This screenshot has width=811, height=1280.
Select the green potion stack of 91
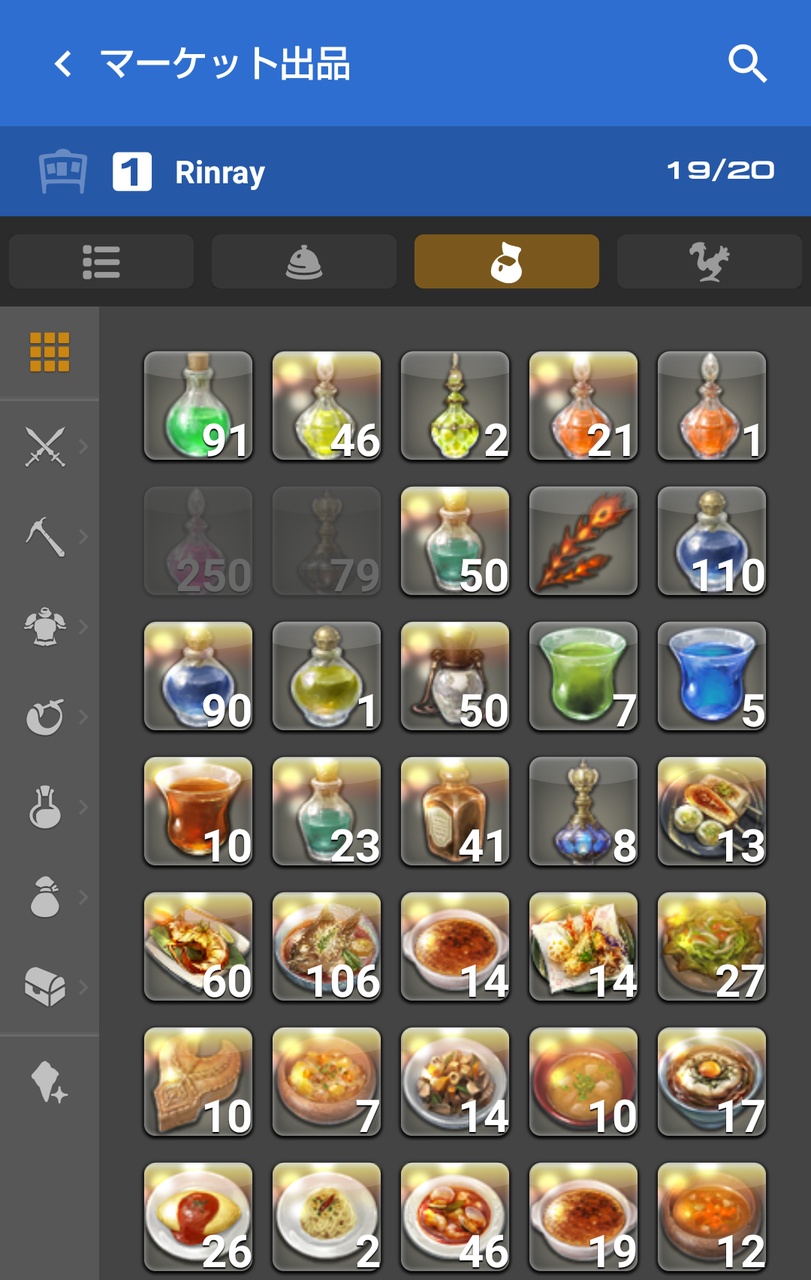click(x=198, y=405)
